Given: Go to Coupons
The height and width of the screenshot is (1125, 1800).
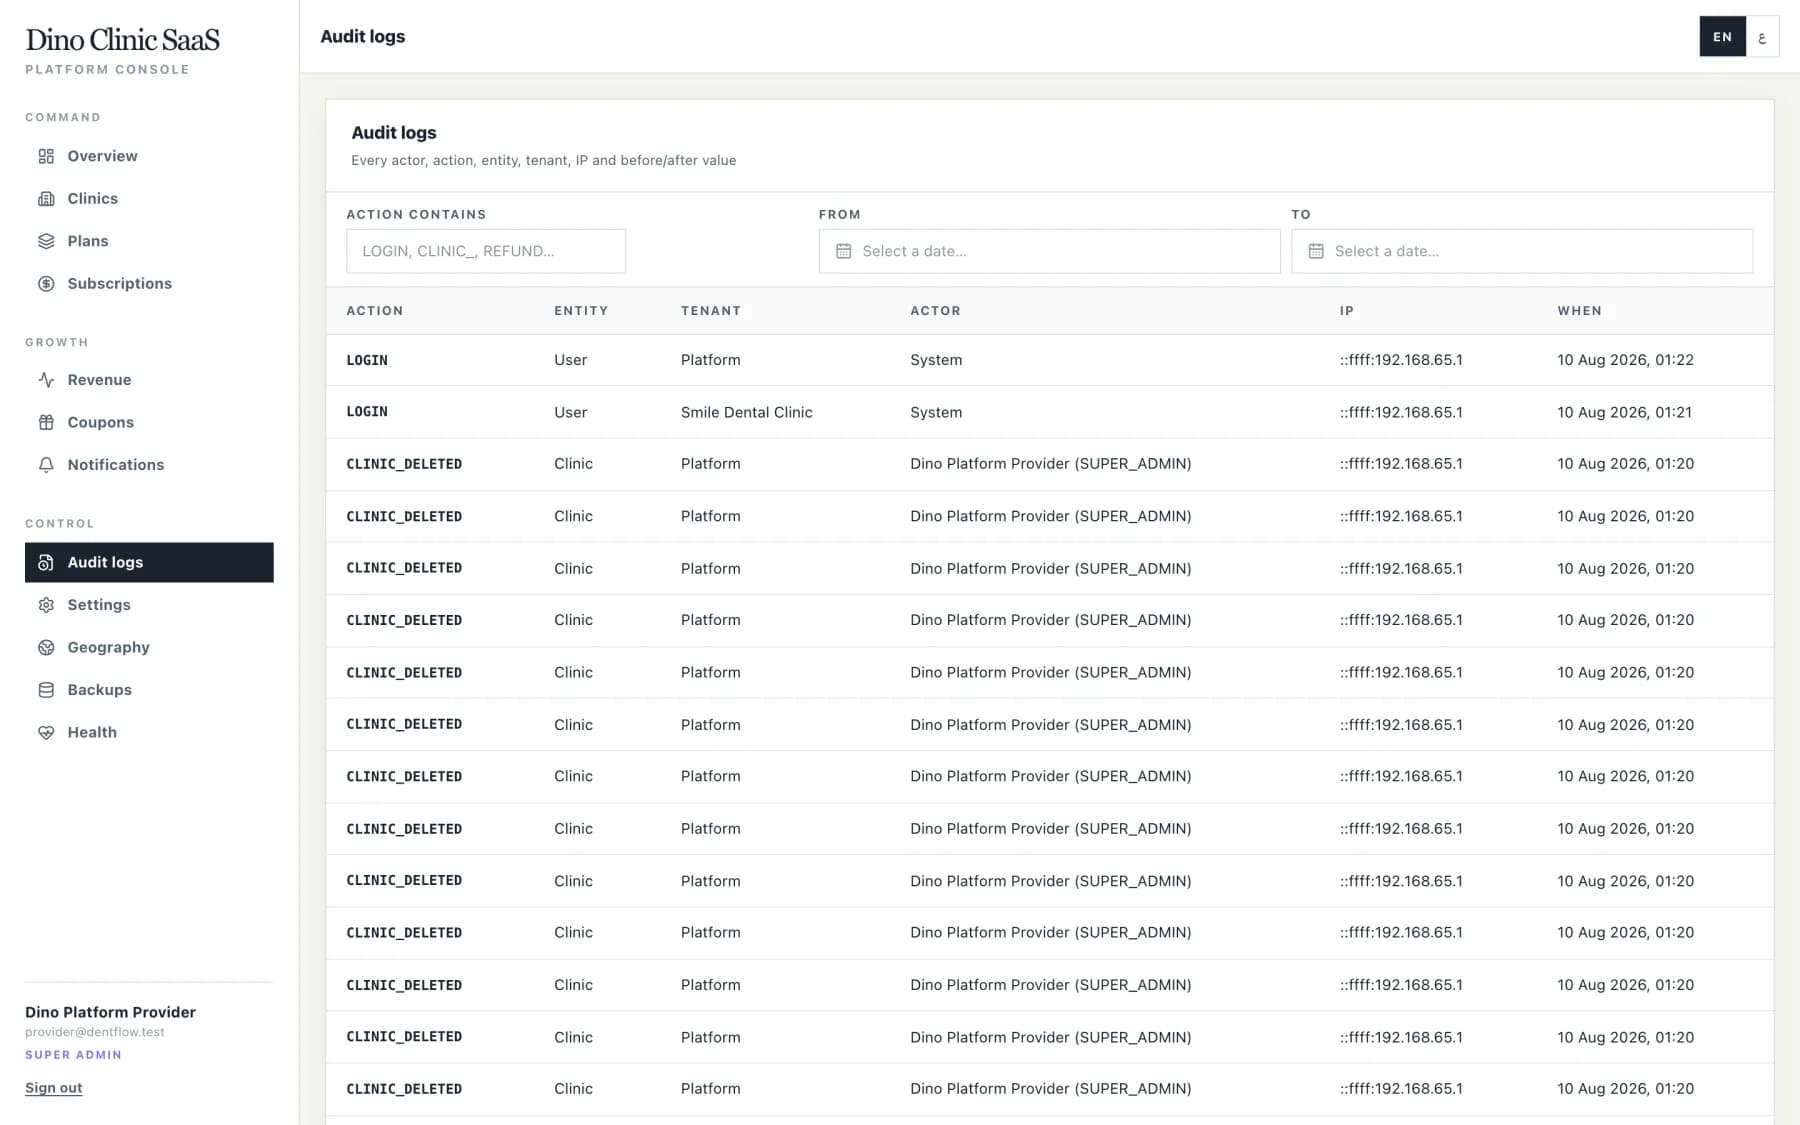Looking at the screenshot, I should 149,422.
